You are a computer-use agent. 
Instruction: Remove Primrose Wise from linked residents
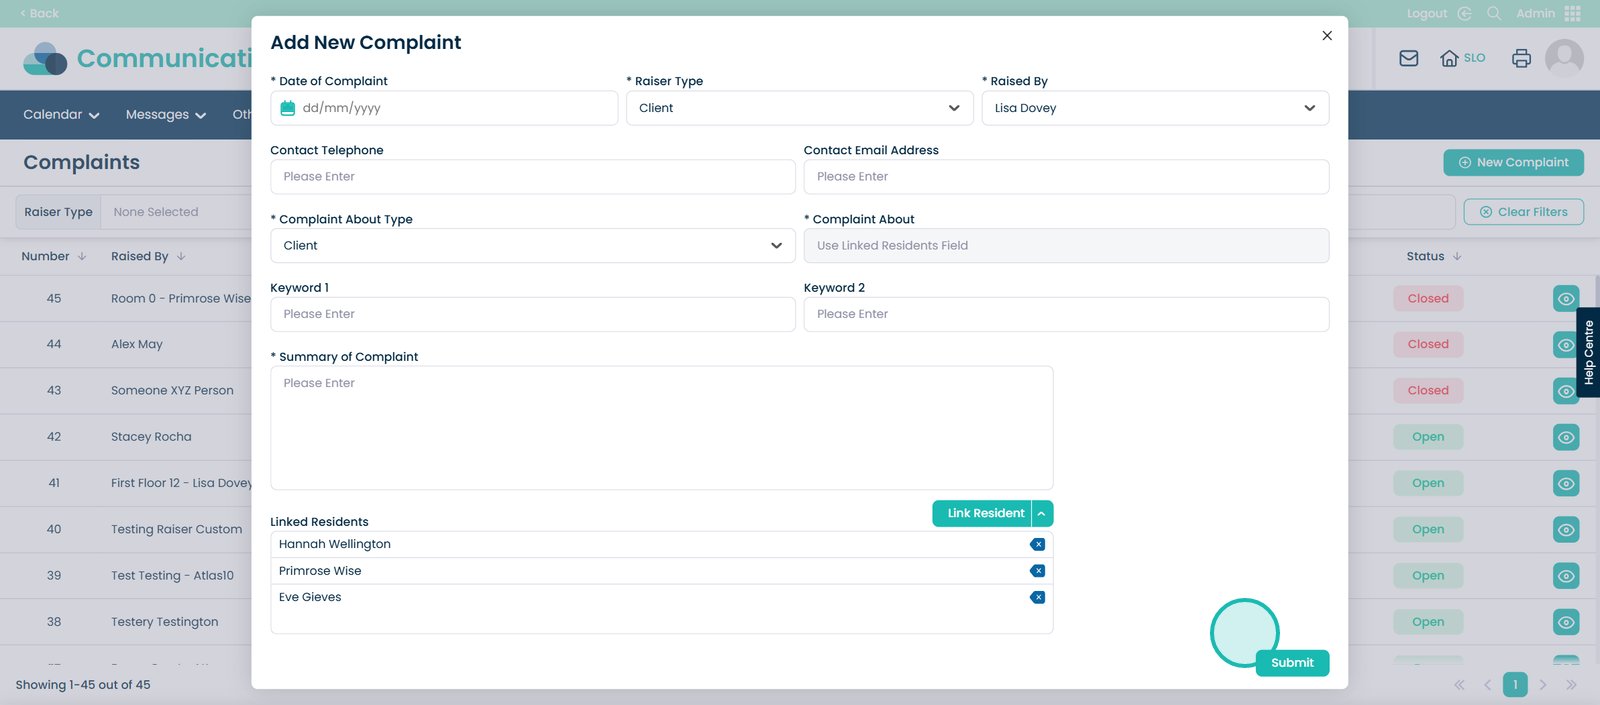(1037, 571)
